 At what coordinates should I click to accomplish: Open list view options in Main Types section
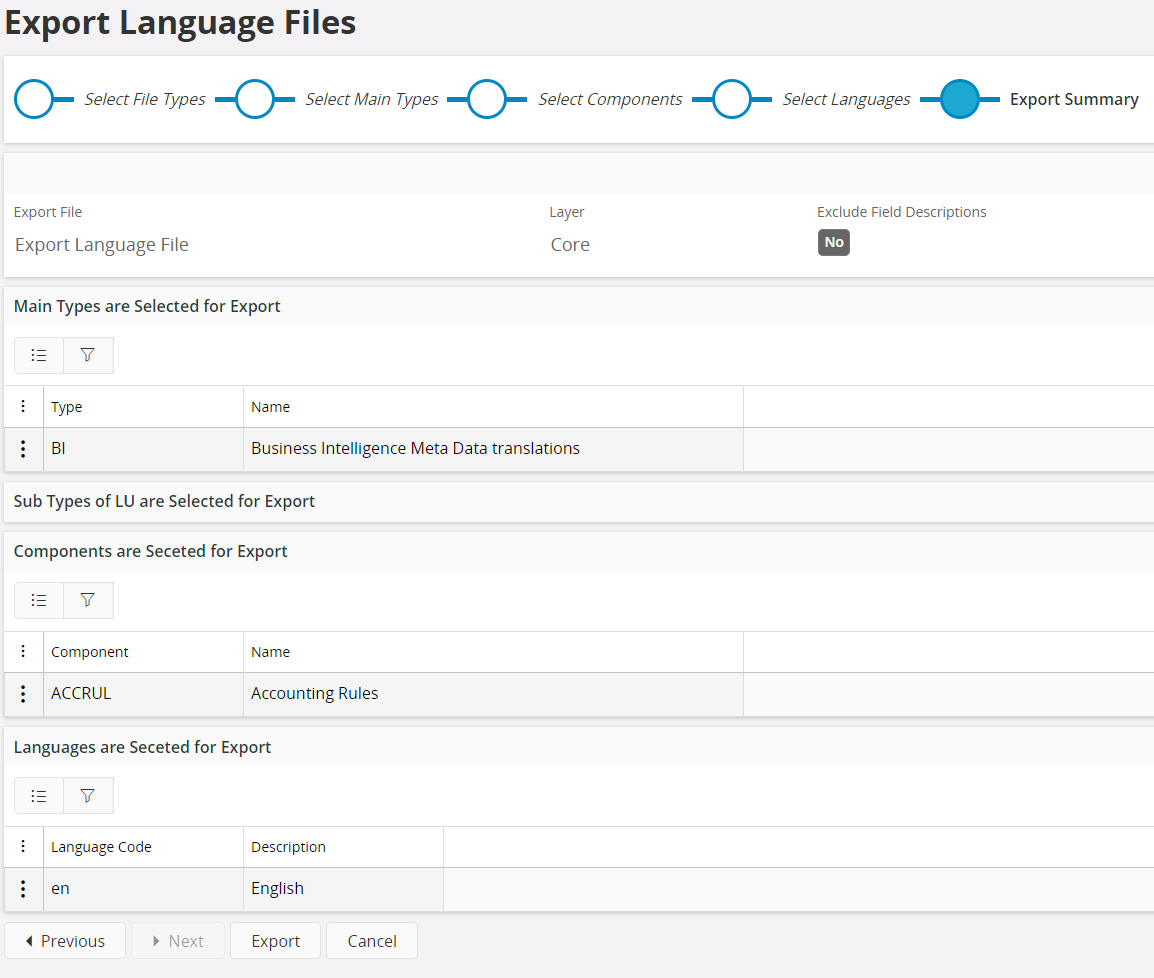point(39,355)
